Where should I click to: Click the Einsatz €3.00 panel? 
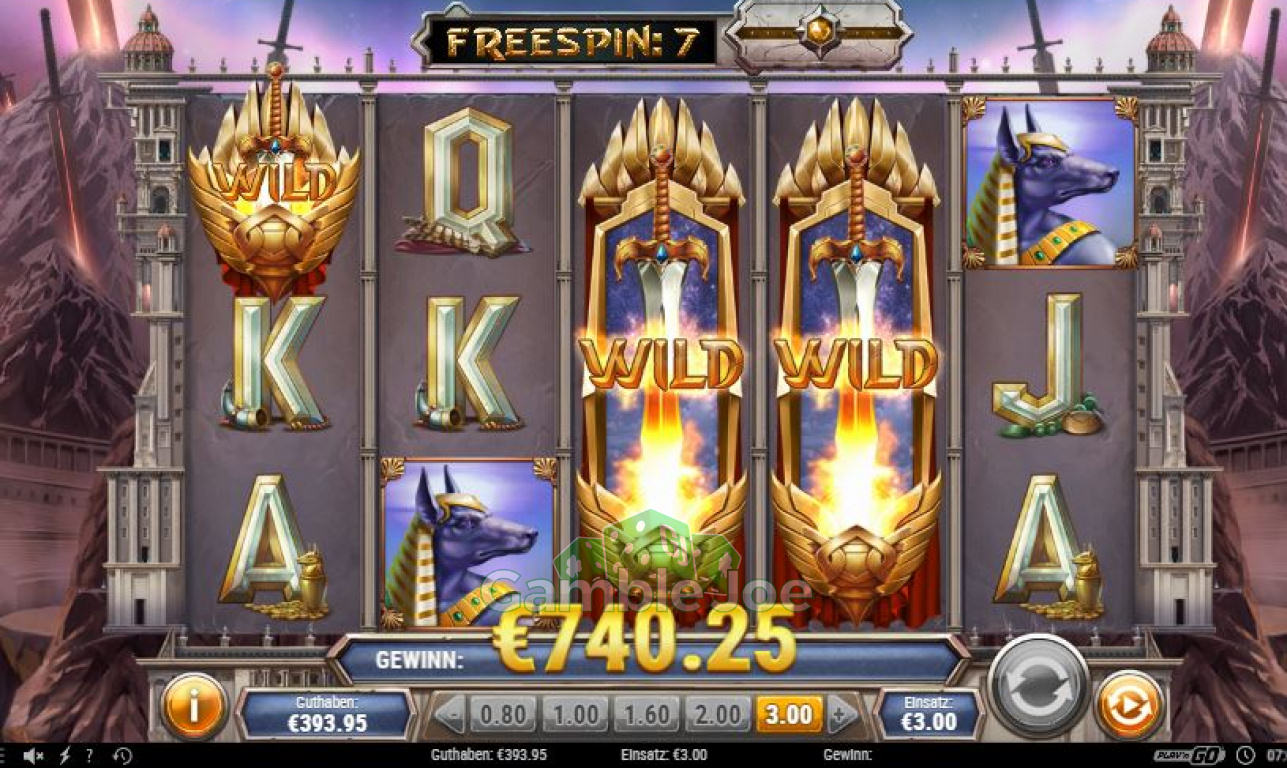(930, 714)
